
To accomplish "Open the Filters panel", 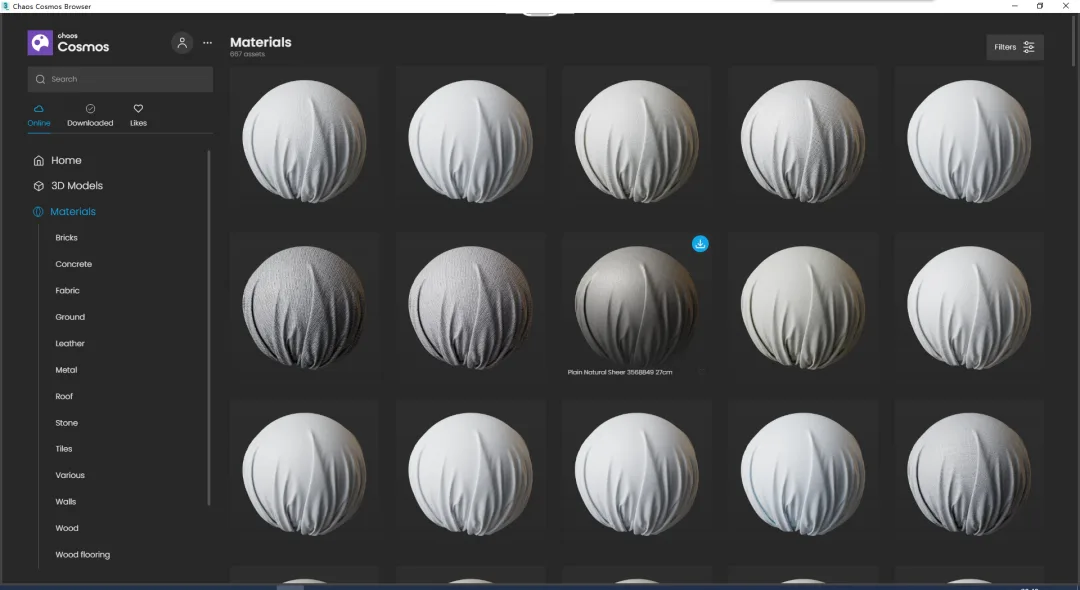I will coord(1015,47).
